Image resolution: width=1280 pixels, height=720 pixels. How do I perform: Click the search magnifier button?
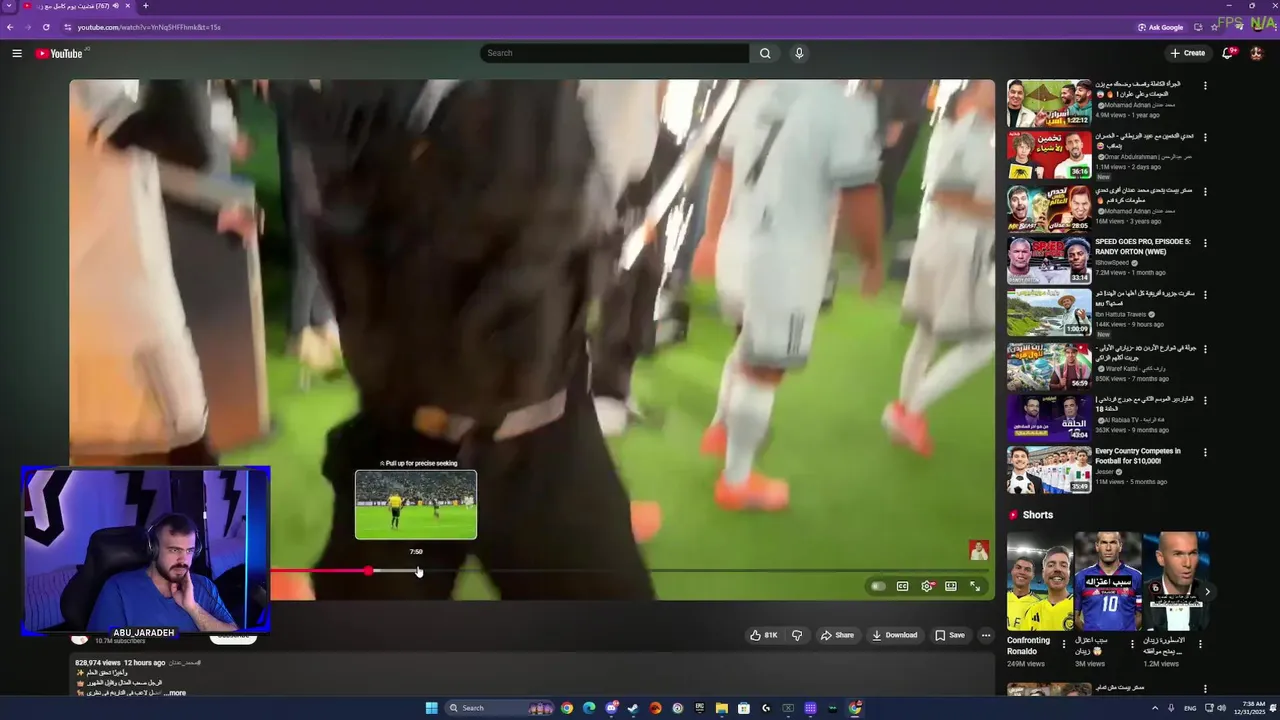765,53
